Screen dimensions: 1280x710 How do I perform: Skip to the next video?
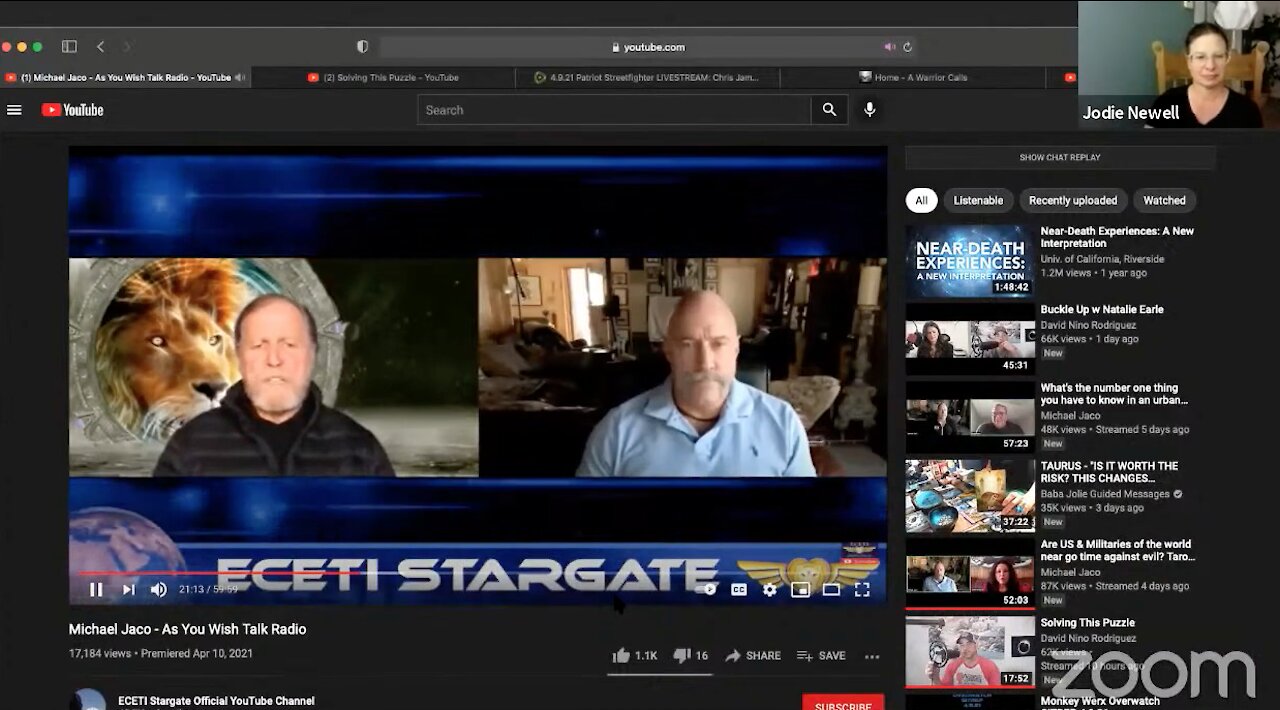coord(128,590)
